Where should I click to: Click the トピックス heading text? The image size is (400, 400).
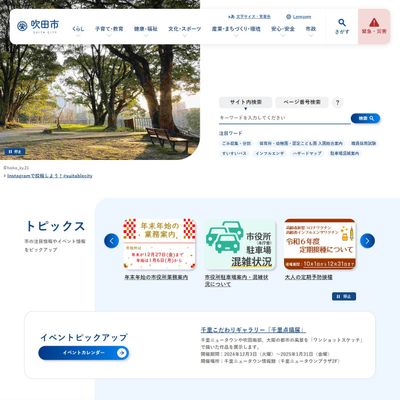(x=55, y=226)
